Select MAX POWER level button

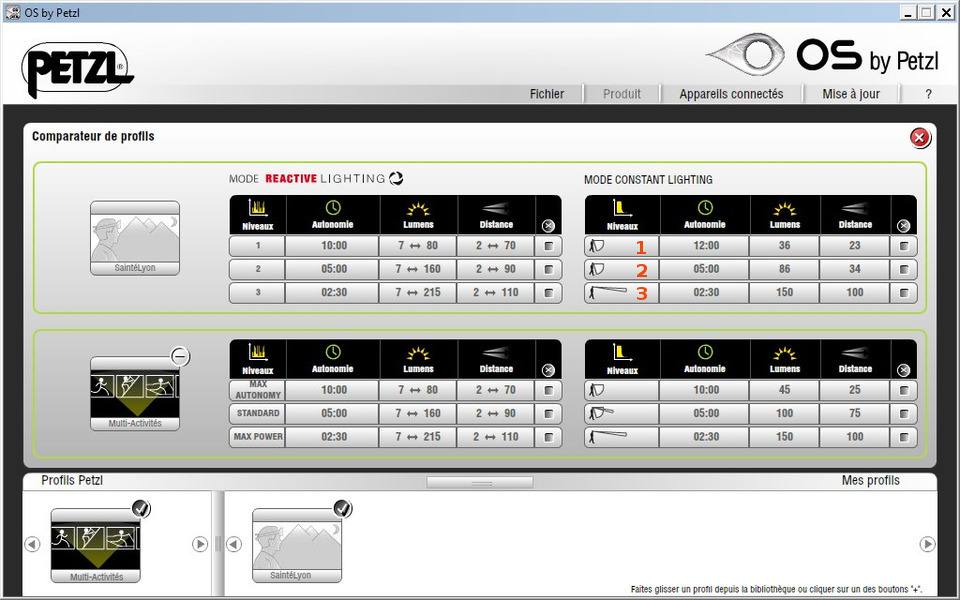click(257, 437)
